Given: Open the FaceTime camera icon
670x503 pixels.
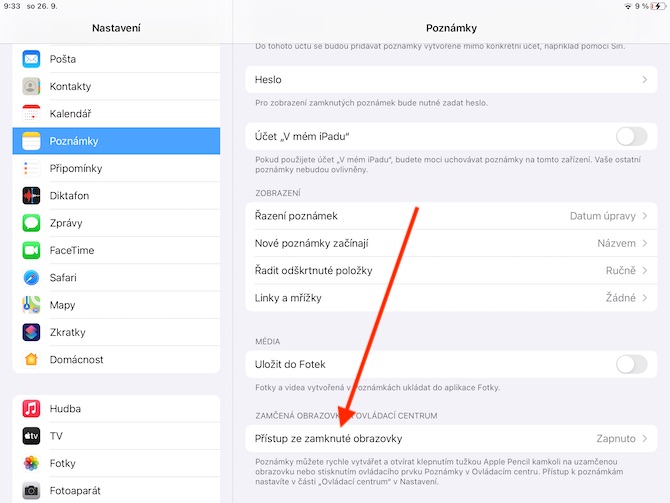Looking at the screenshot, I should 31,250.
